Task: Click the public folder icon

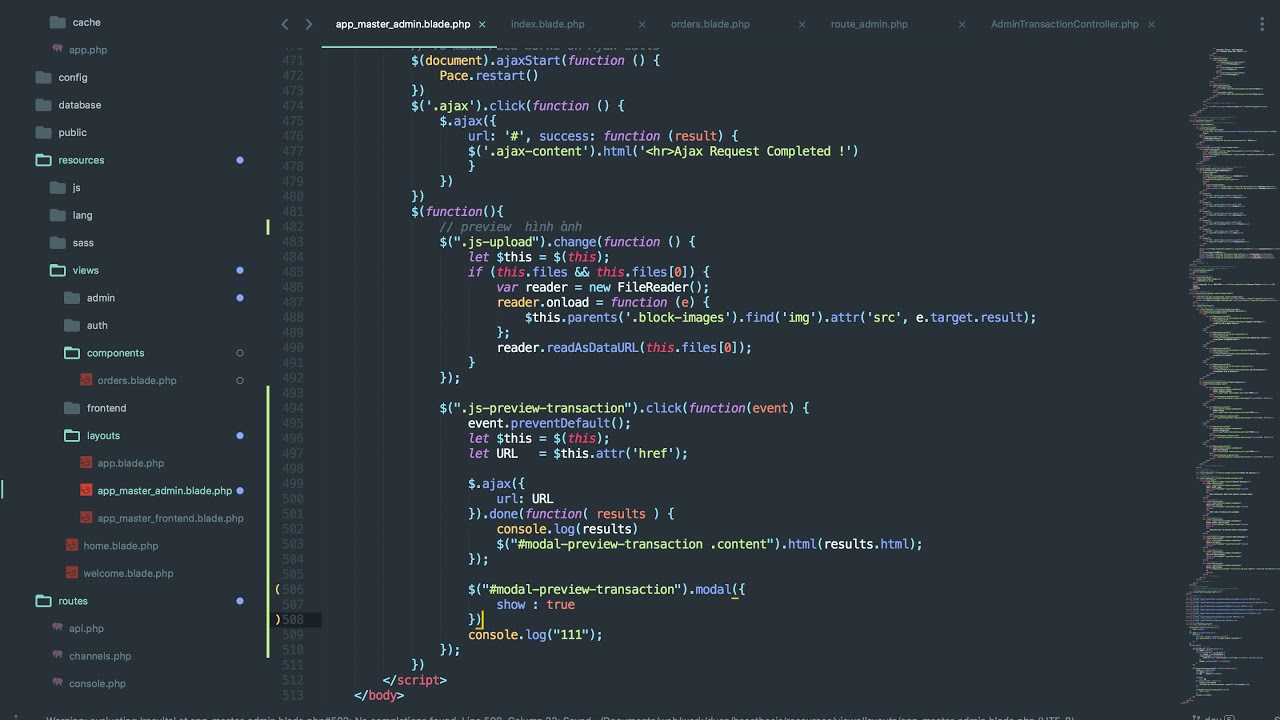Action: pos(43,132)
